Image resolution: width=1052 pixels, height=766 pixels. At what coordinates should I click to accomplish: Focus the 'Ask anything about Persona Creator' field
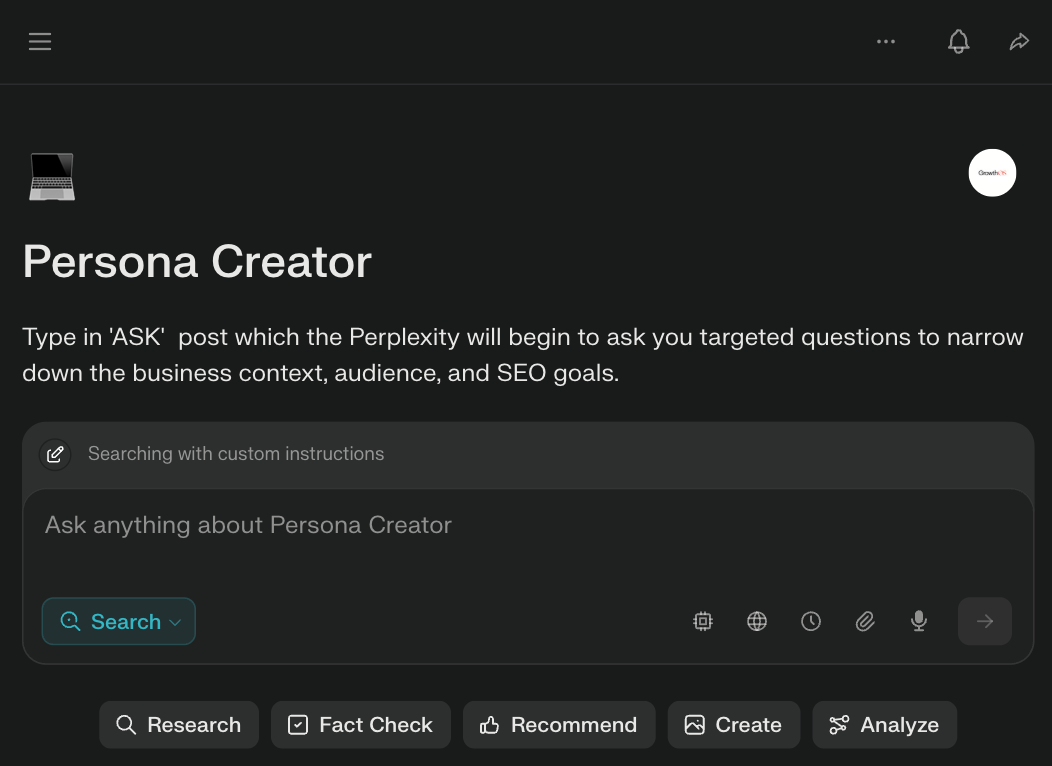[x=528, y=525]
